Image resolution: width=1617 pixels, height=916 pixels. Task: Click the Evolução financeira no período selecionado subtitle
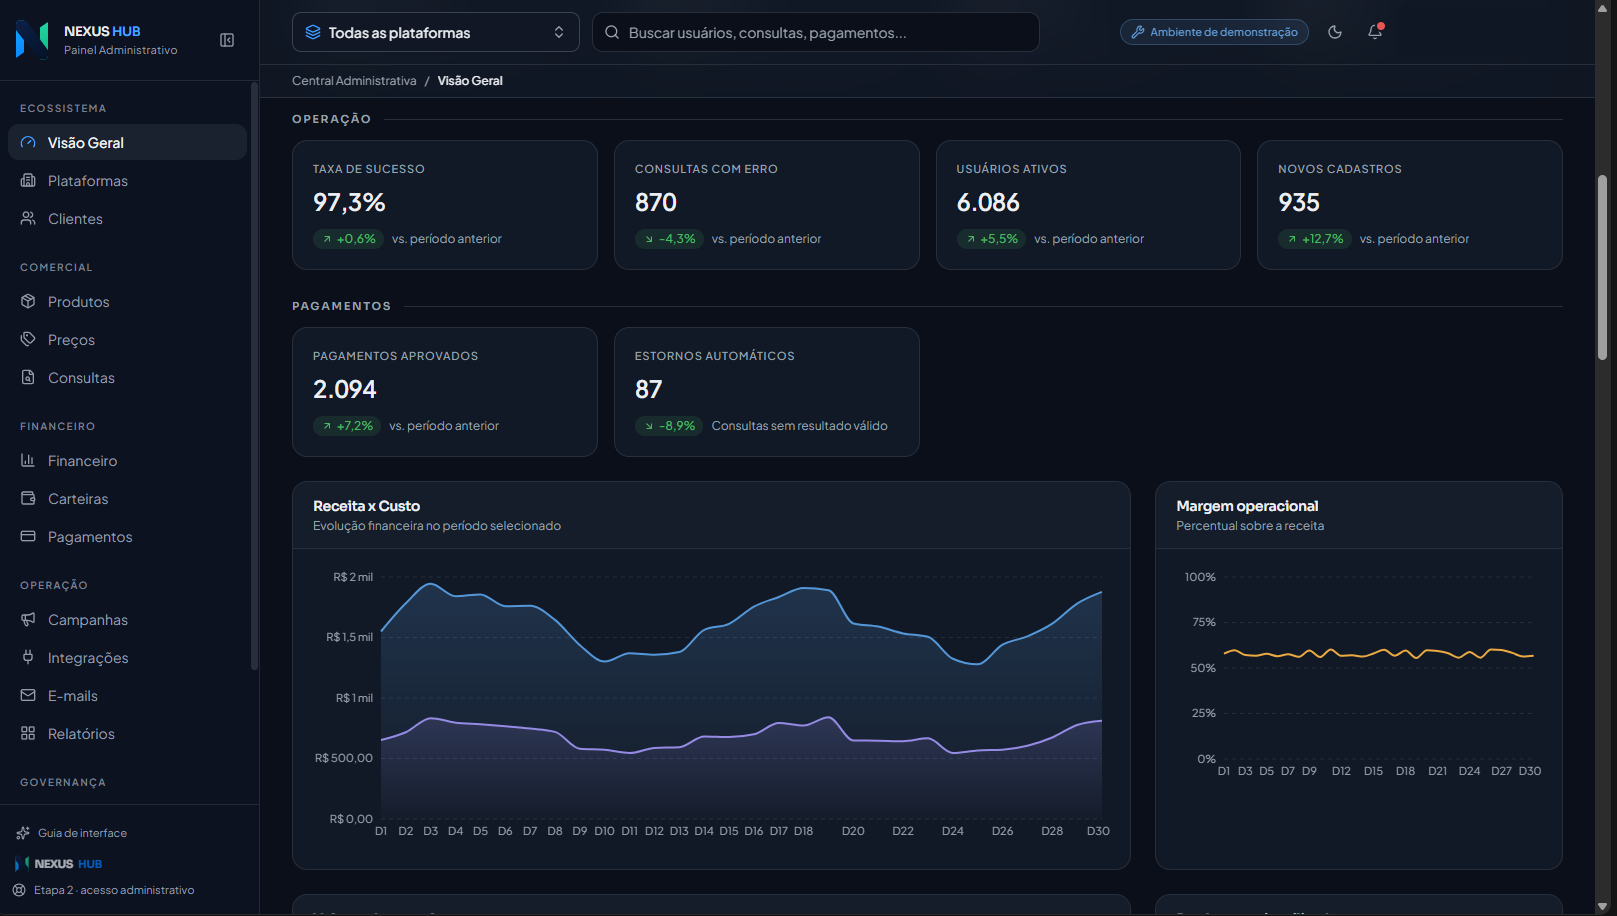[437, 526]
